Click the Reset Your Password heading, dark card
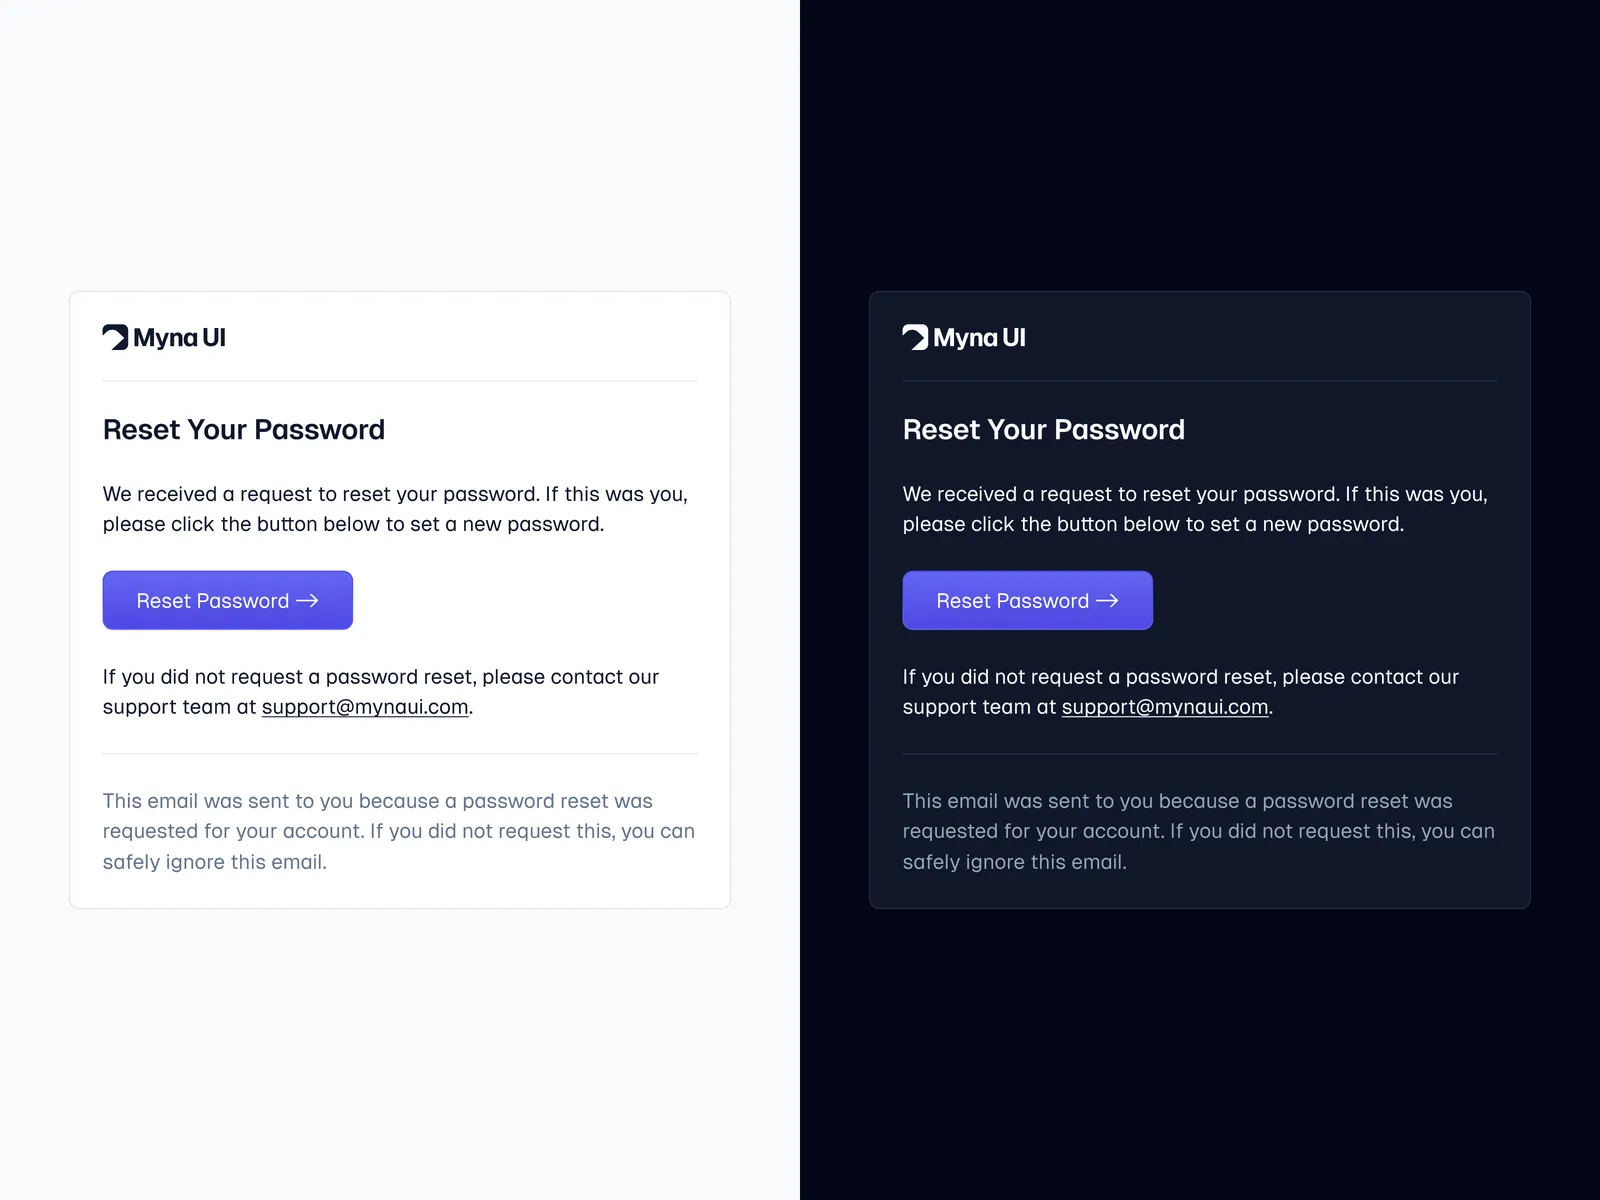 click(x=1043, y=430)
